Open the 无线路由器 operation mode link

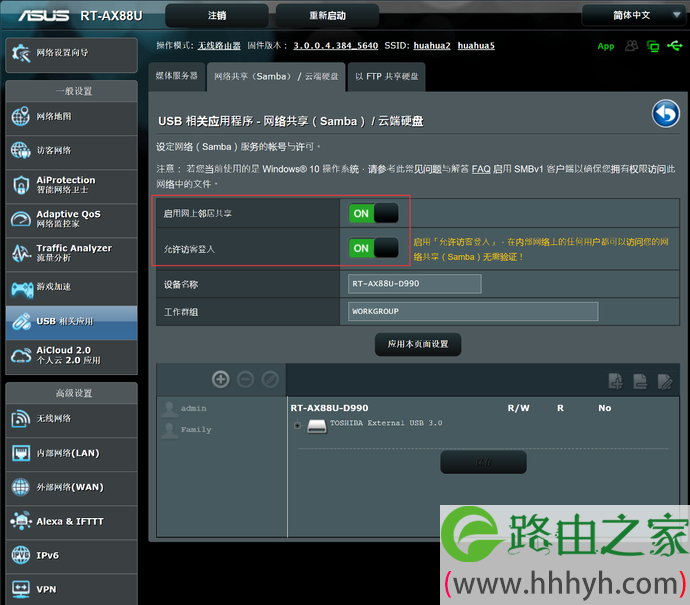tap(219, 46)
